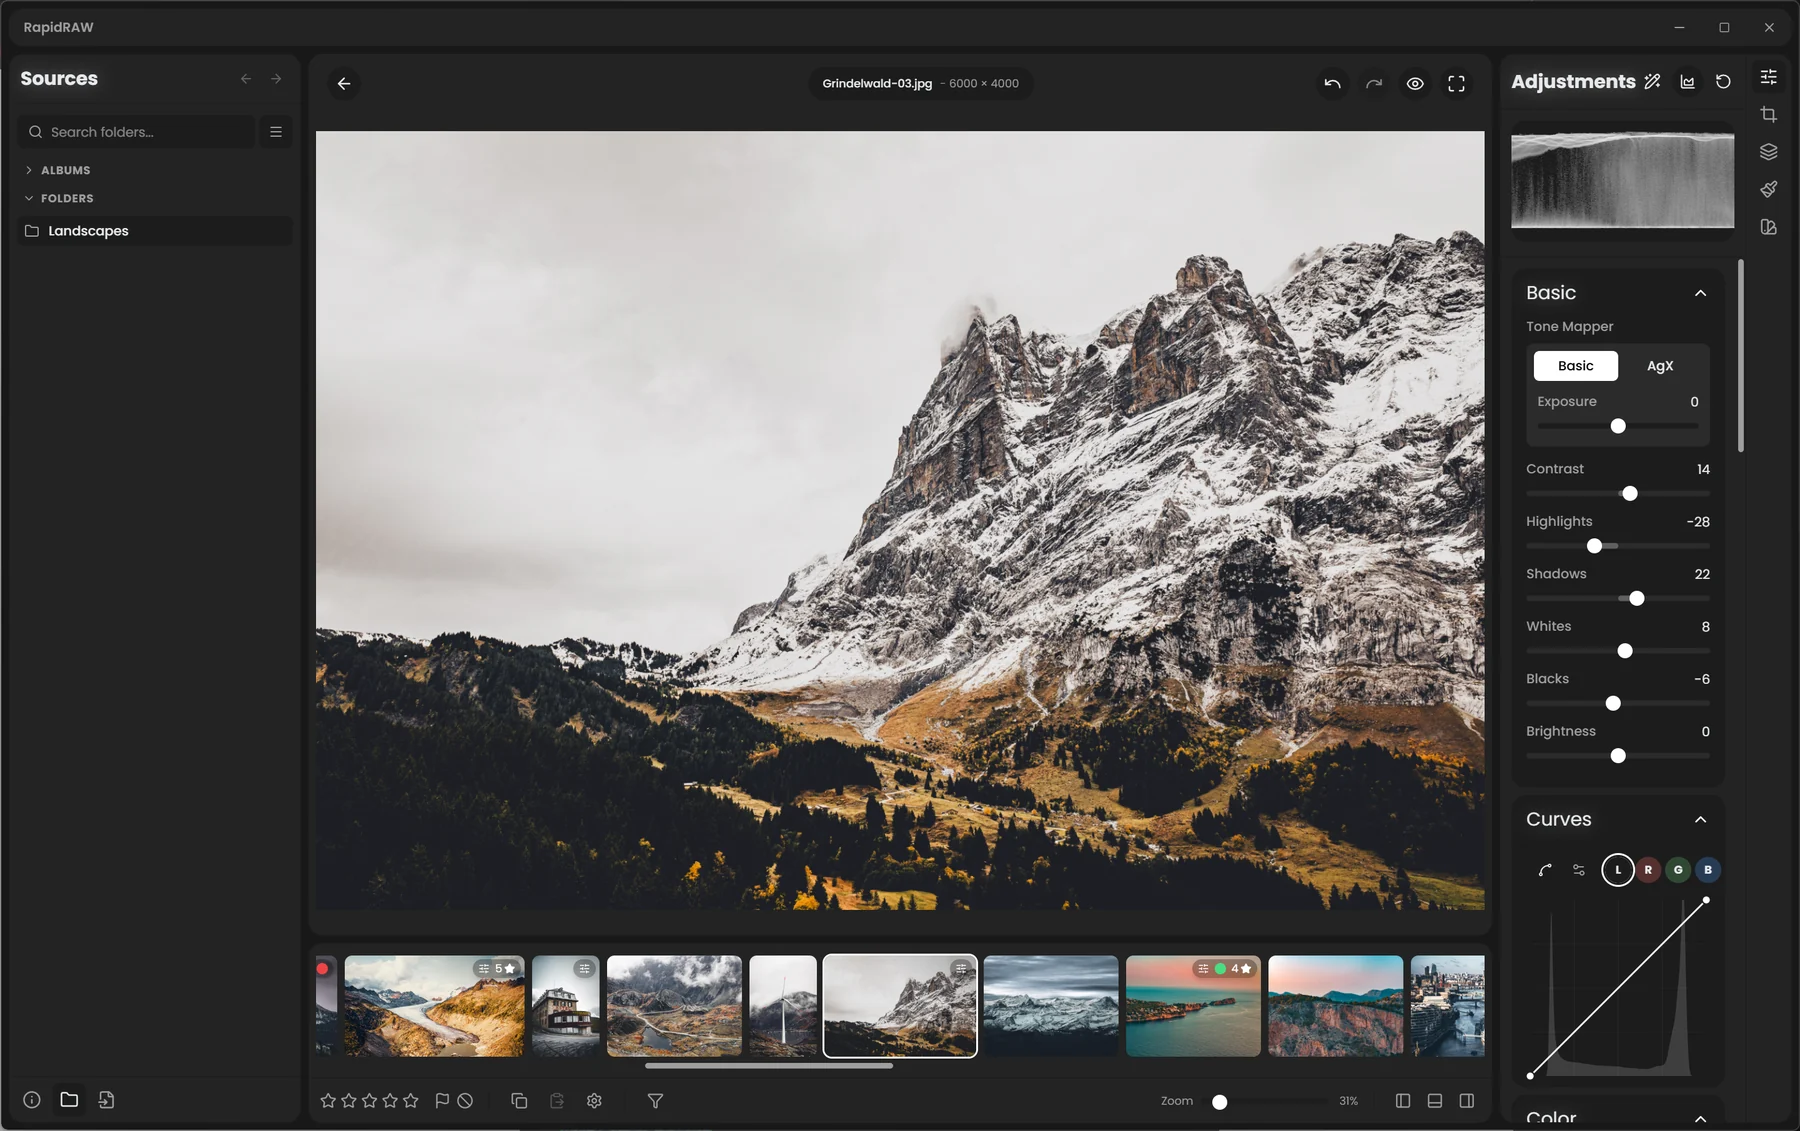This screenshot has width=1800, height=1131.
Task: Collapse the Curves section
Action: [1700, 820]
